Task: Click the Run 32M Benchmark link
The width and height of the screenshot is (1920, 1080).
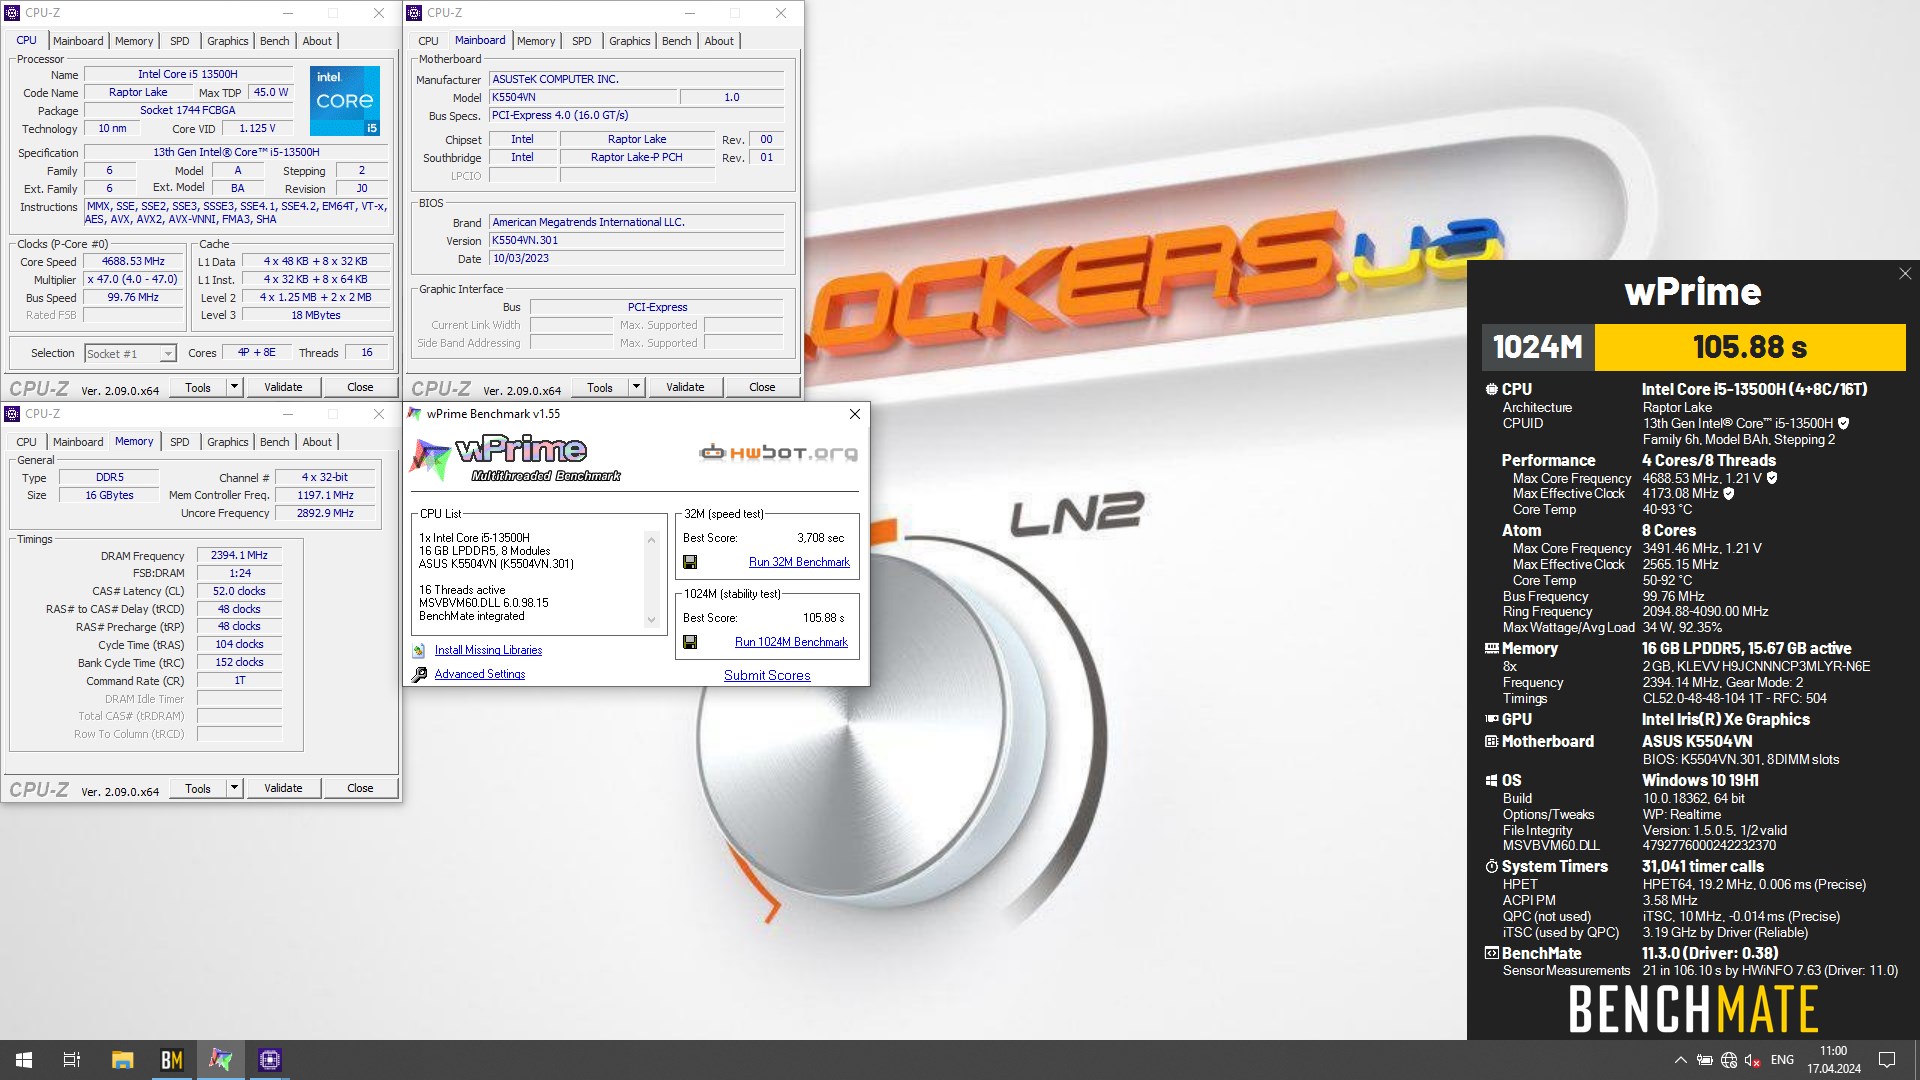Action: click(x=799, y=562)
